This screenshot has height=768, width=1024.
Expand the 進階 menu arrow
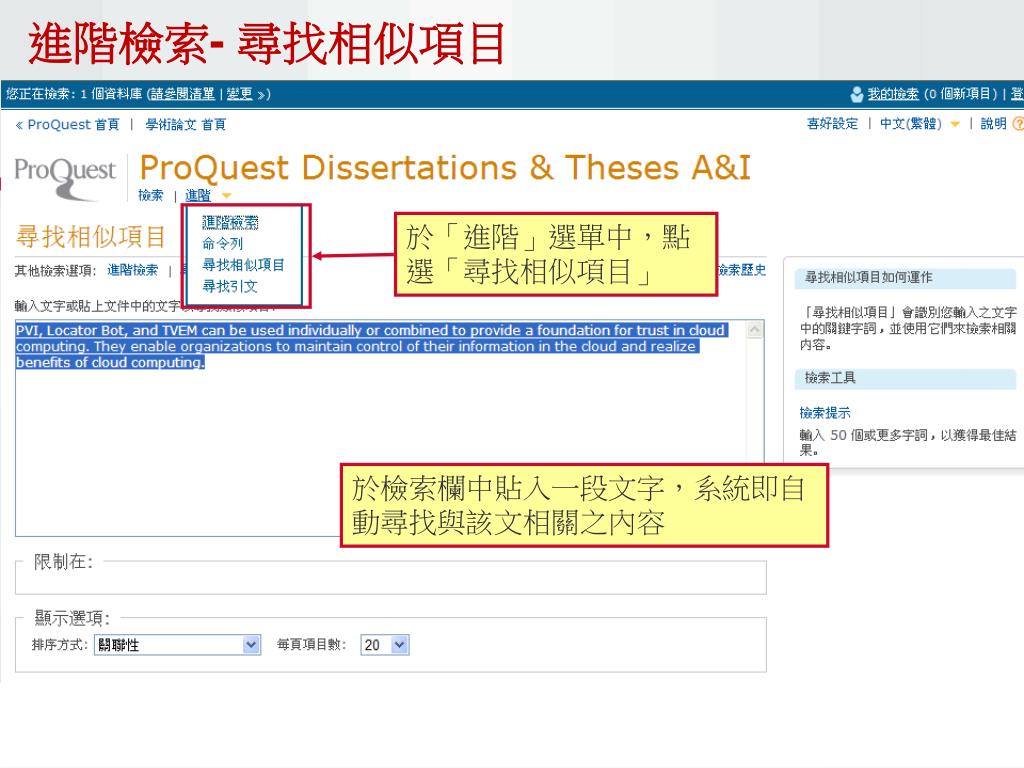tap(227, 195)
